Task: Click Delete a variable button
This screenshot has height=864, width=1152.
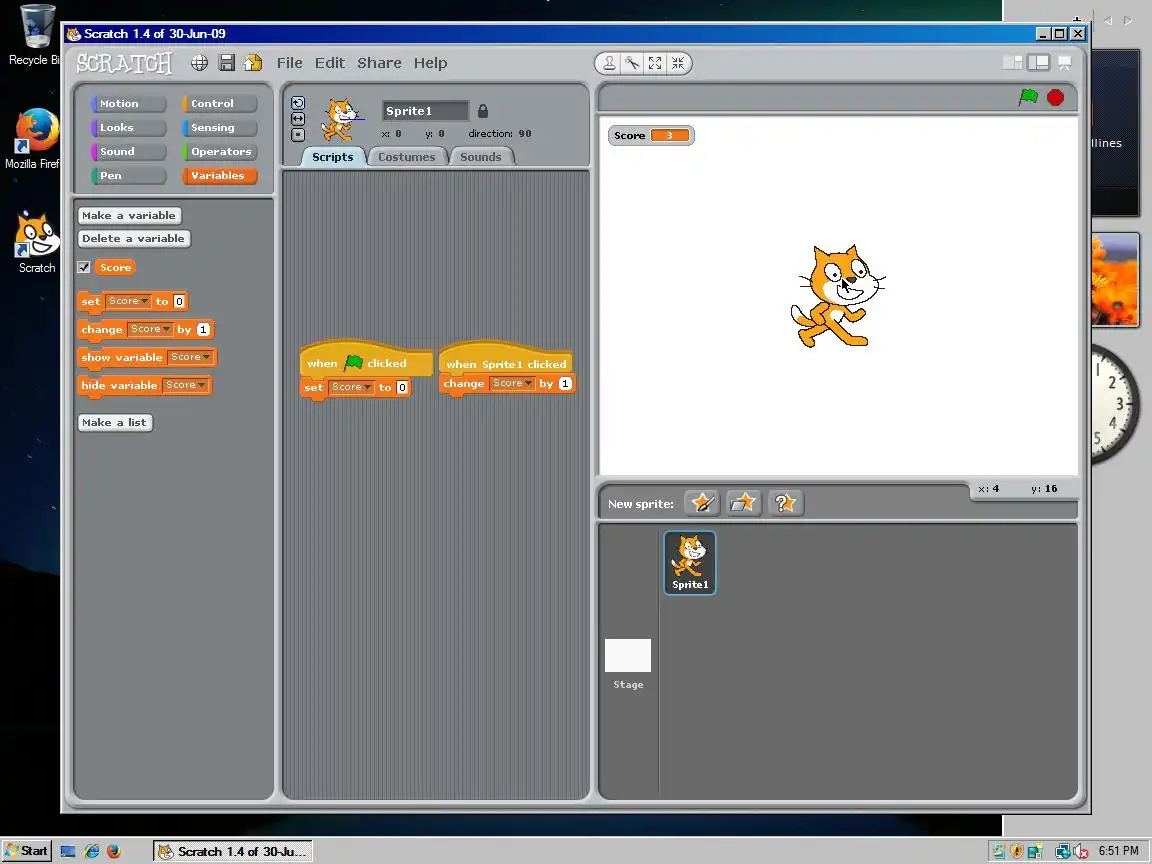Action: point(134,238)
